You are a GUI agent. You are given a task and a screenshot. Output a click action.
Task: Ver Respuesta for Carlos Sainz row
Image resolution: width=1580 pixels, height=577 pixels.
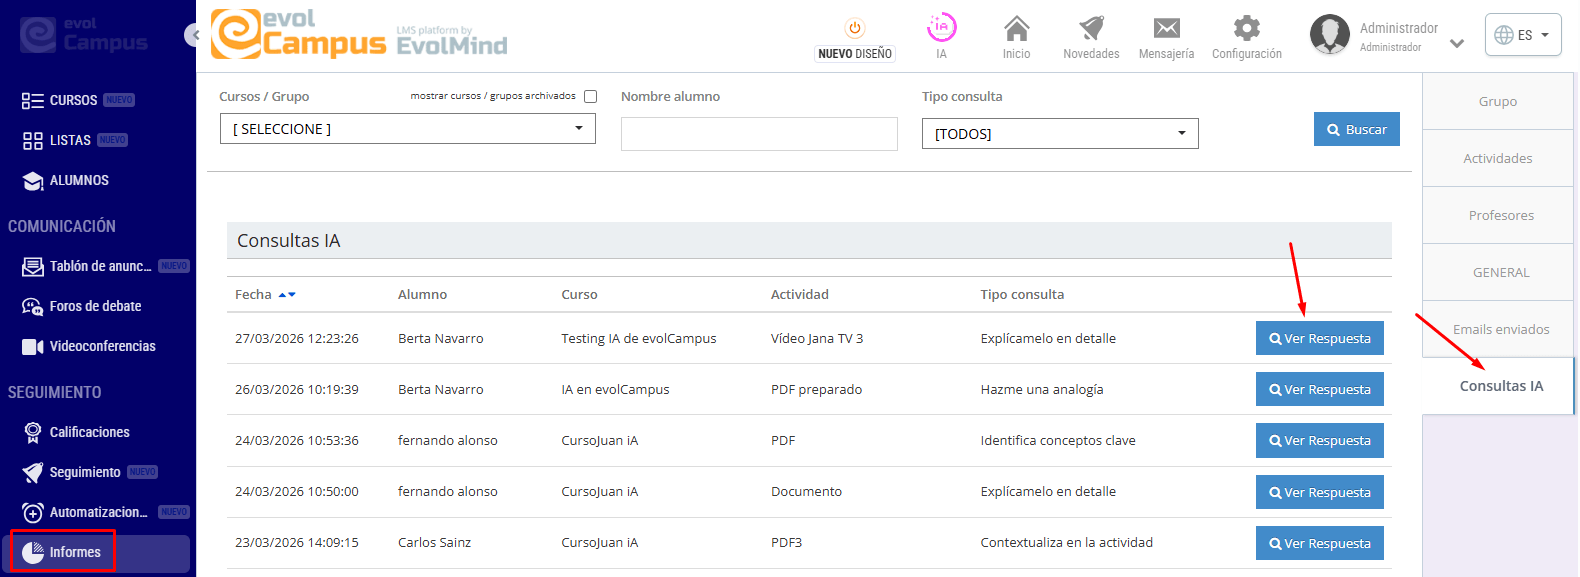click(x=1320, y=544)
